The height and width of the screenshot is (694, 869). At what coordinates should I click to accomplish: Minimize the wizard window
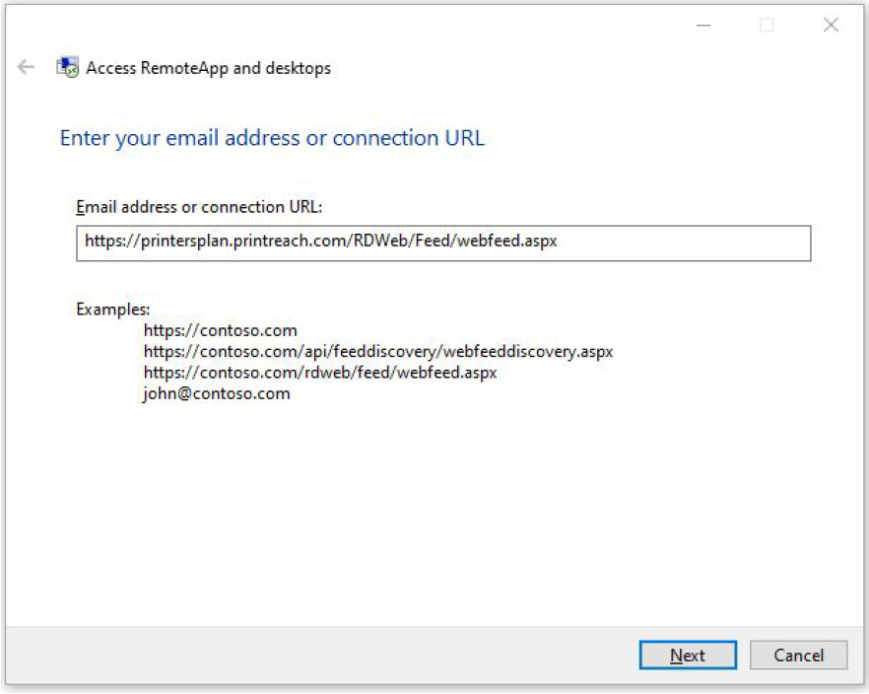(704, 25)
